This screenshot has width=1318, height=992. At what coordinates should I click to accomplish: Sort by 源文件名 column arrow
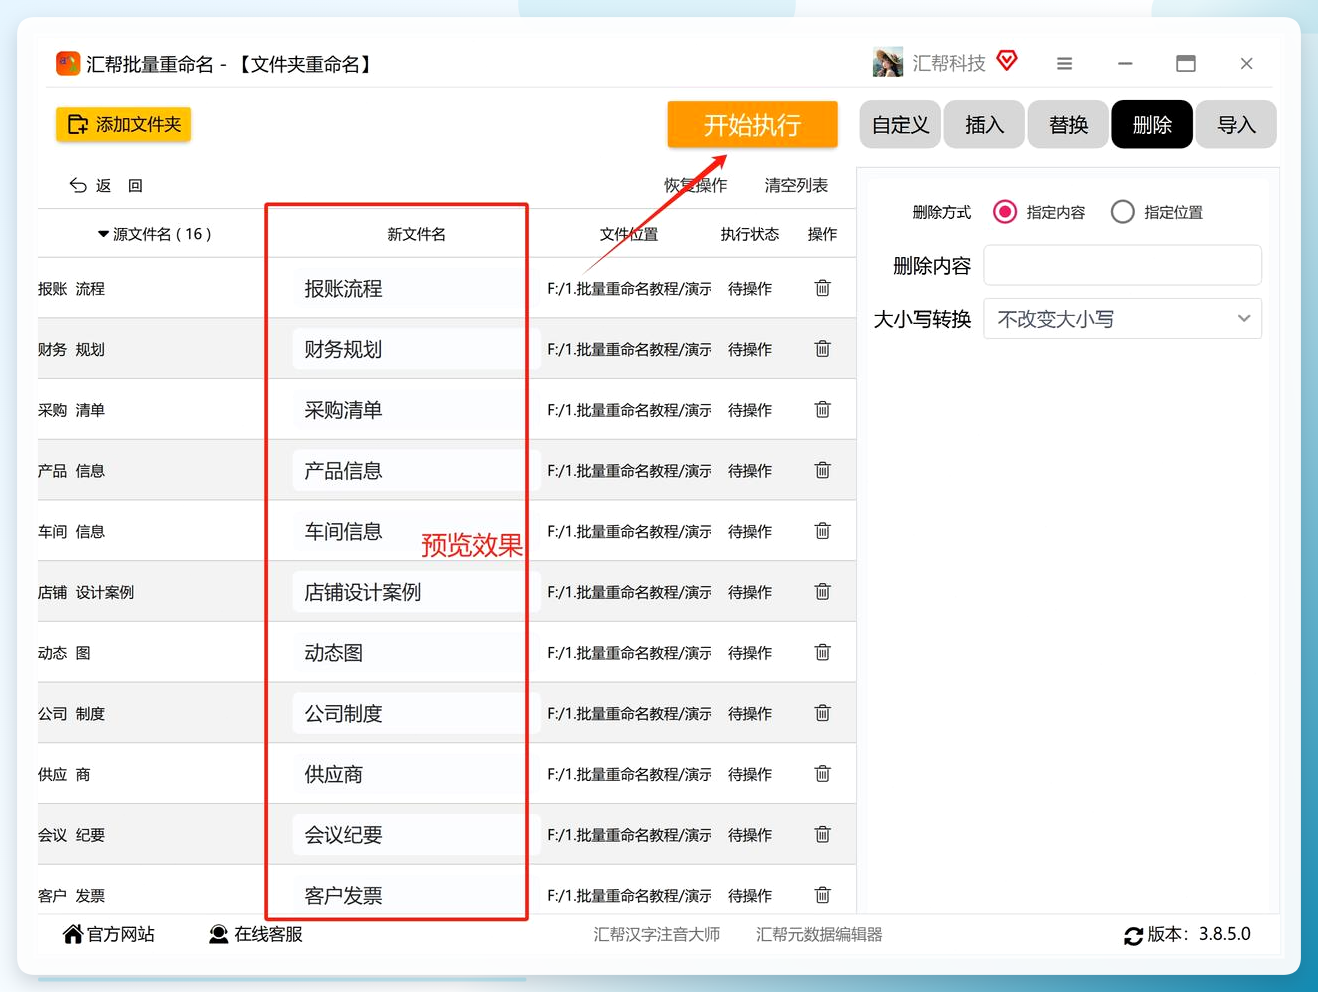(103, 234)
